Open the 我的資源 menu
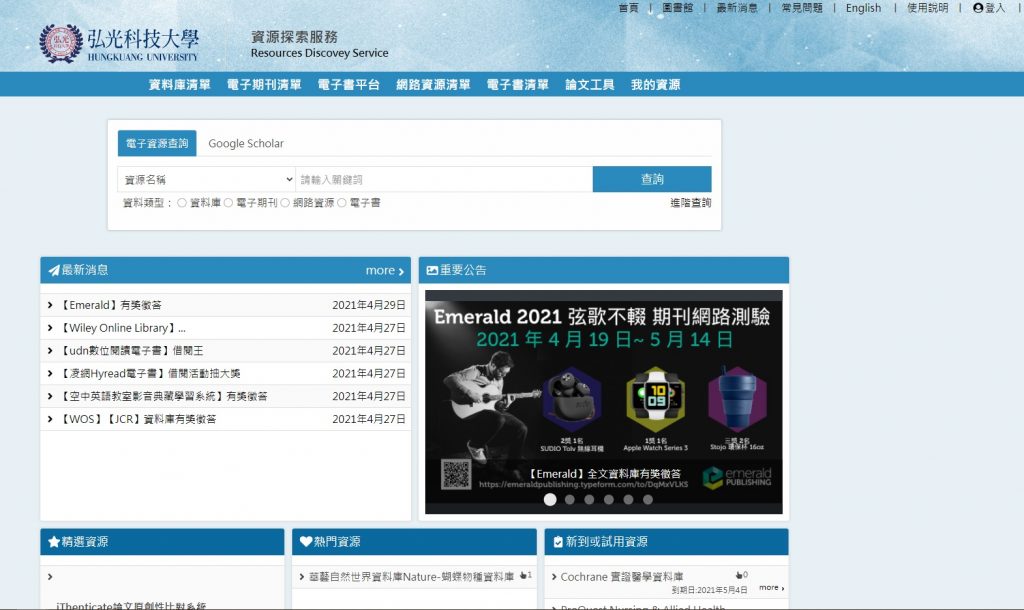Screen dimensions: 1024x610 pyautogui.click(x=656, y=85)
